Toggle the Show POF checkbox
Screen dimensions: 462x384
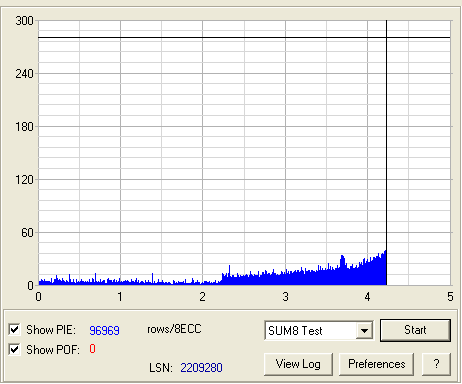click(14, 349)
